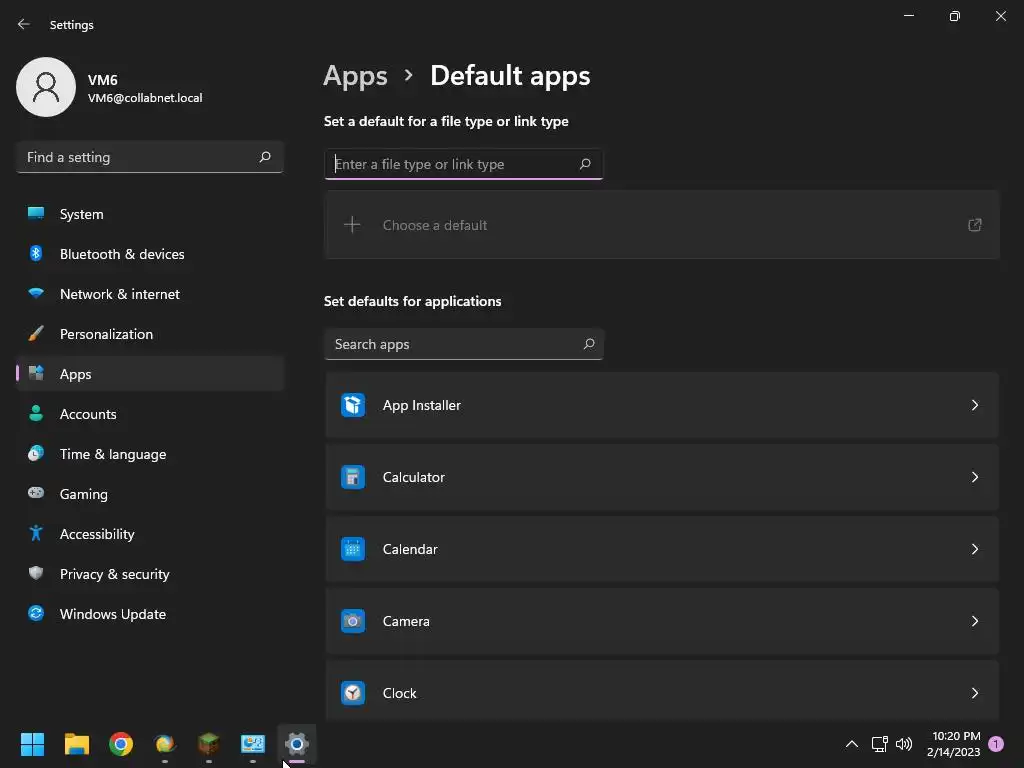Click the Search apps field
The image size is (1024, 768).
click(455, 344)
